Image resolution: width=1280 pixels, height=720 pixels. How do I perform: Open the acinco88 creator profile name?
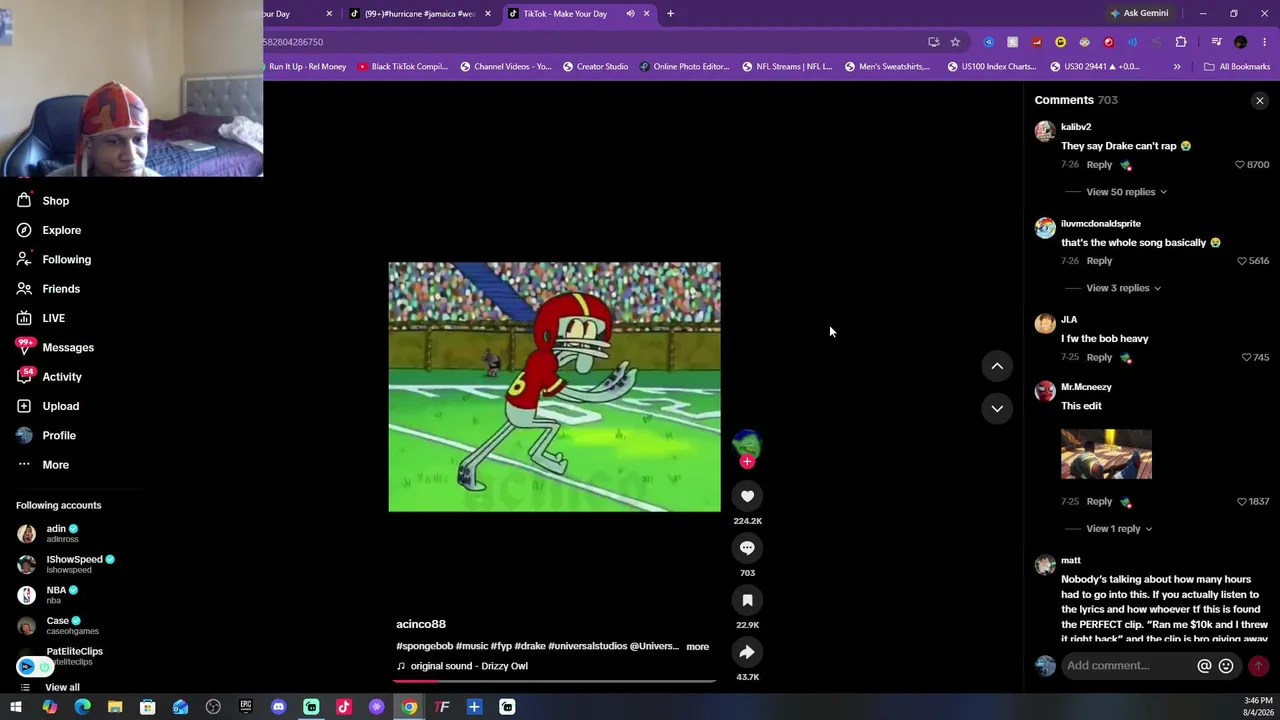pyautogui.click(x=421, y=624)
